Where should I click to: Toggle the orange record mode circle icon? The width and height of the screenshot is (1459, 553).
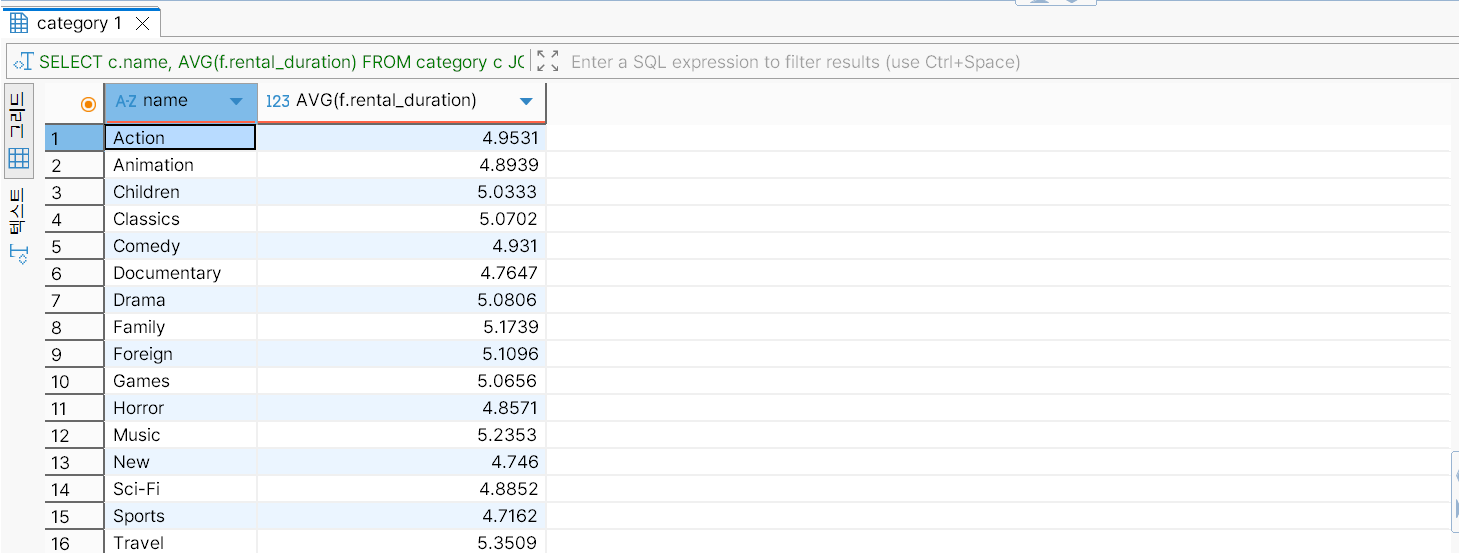point(88,103)
